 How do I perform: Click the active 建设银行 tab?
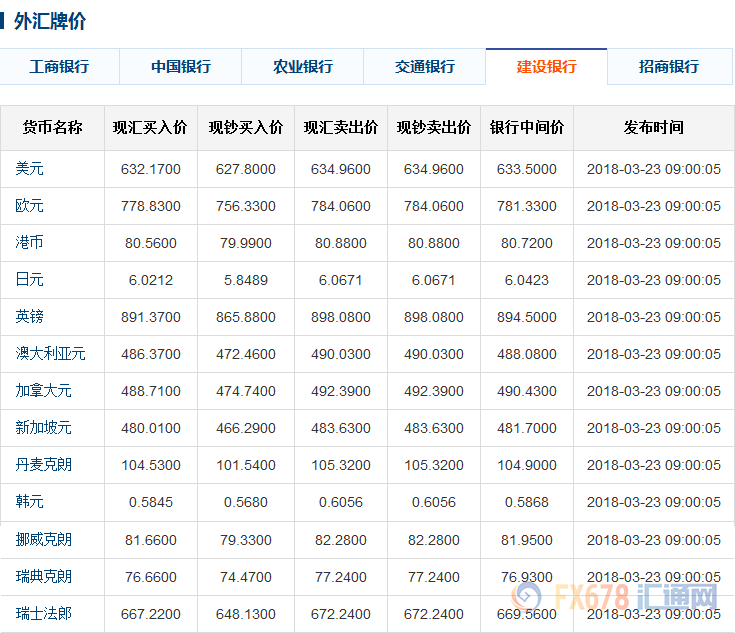click(546, 67)
